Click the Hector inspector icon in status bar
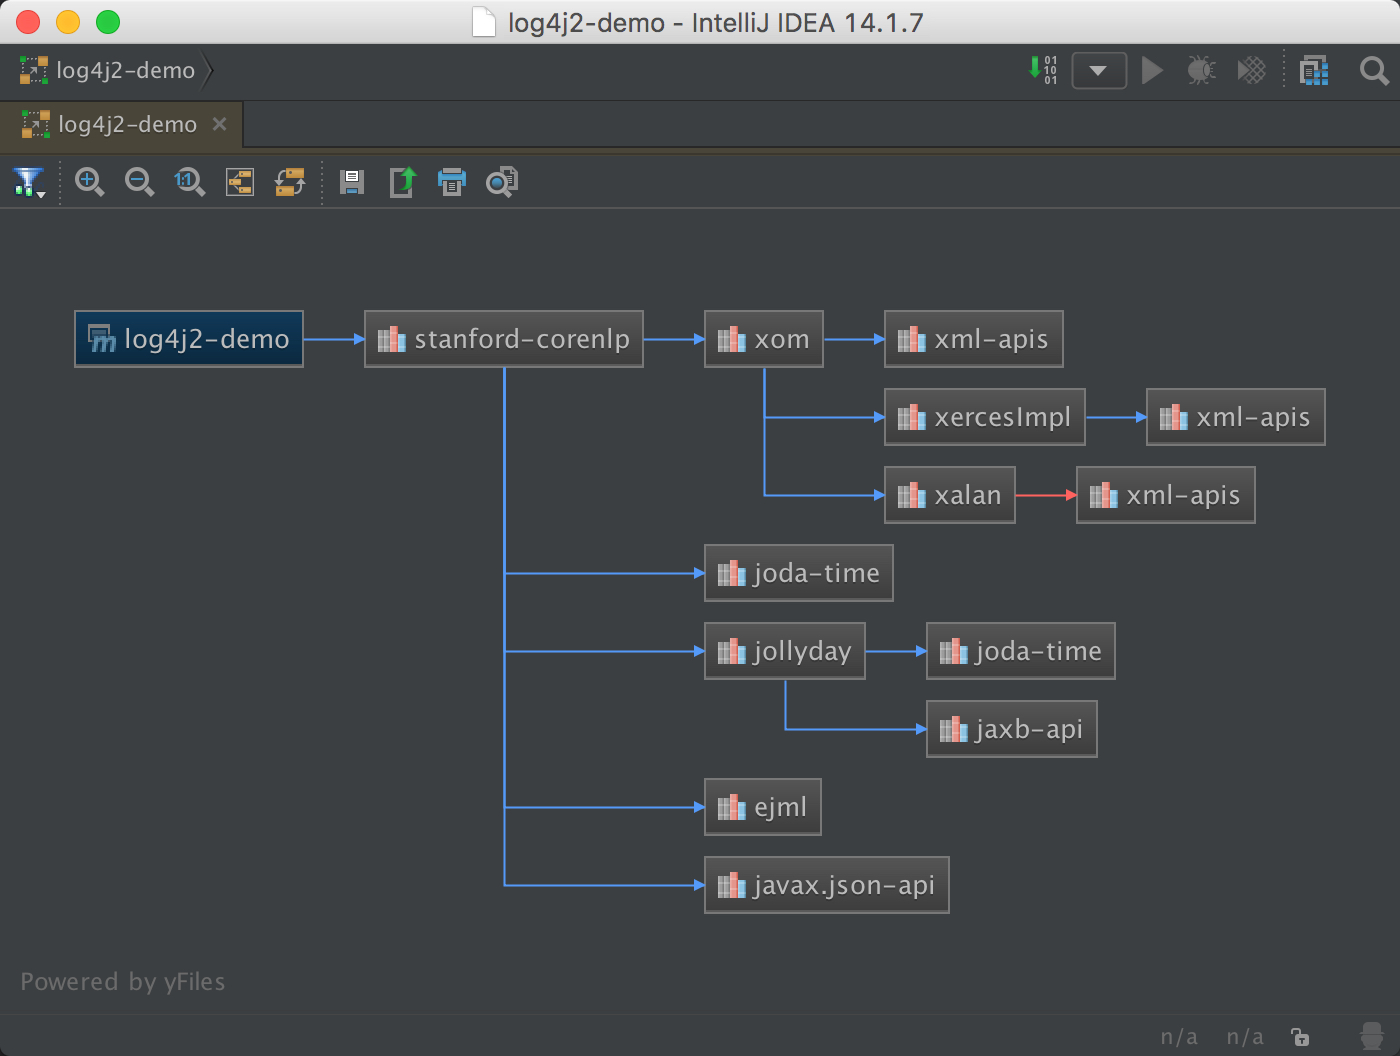 click(1372, 1036)
